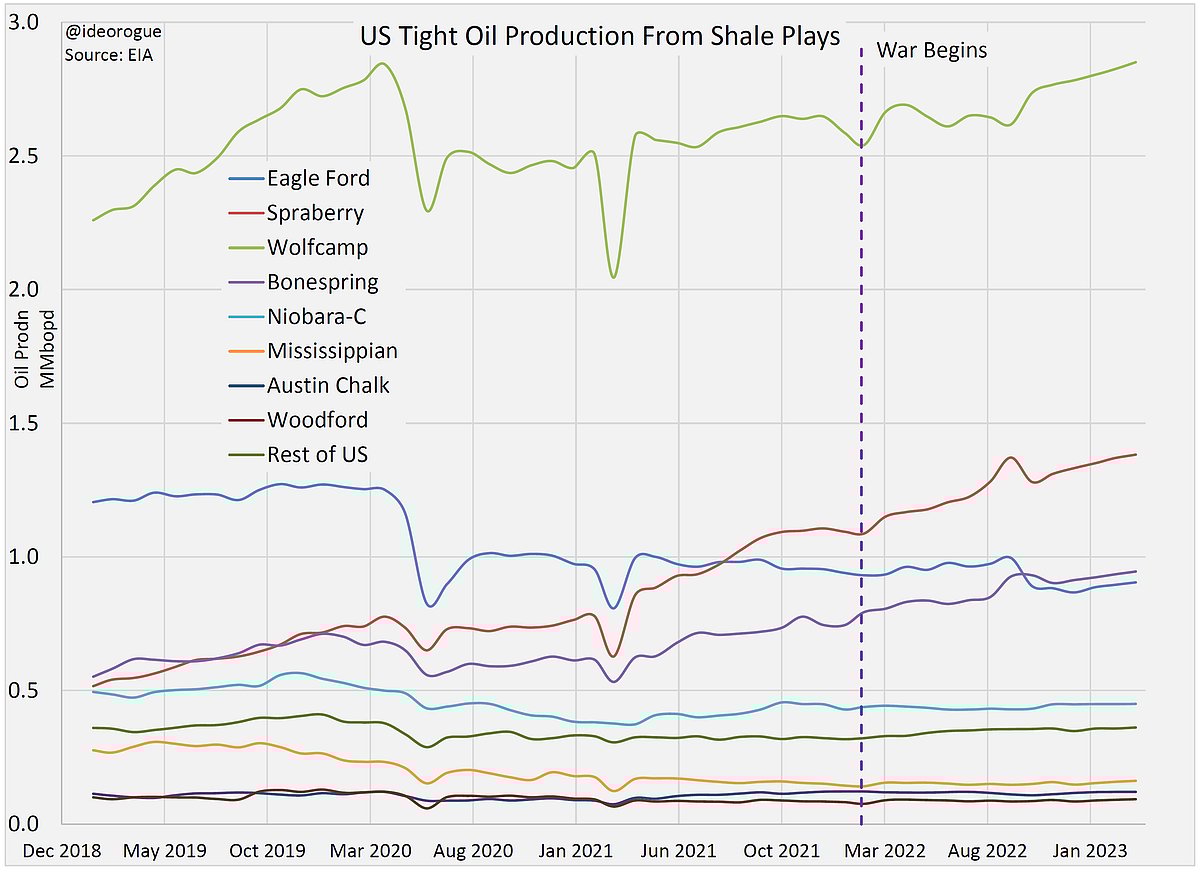Click the Bonespring purple legend line swatch
The image size is (1200, 874).
[244, 283]
